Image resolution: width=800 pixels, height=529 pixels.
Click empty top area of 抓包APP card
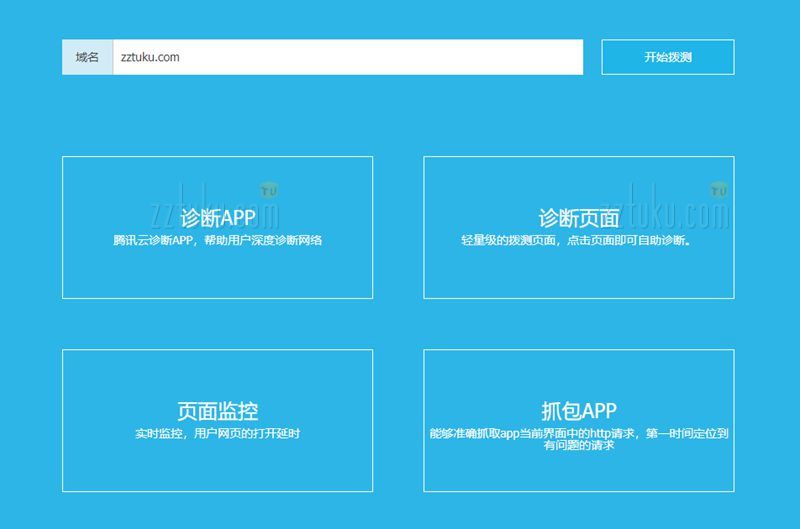(578, 372)
